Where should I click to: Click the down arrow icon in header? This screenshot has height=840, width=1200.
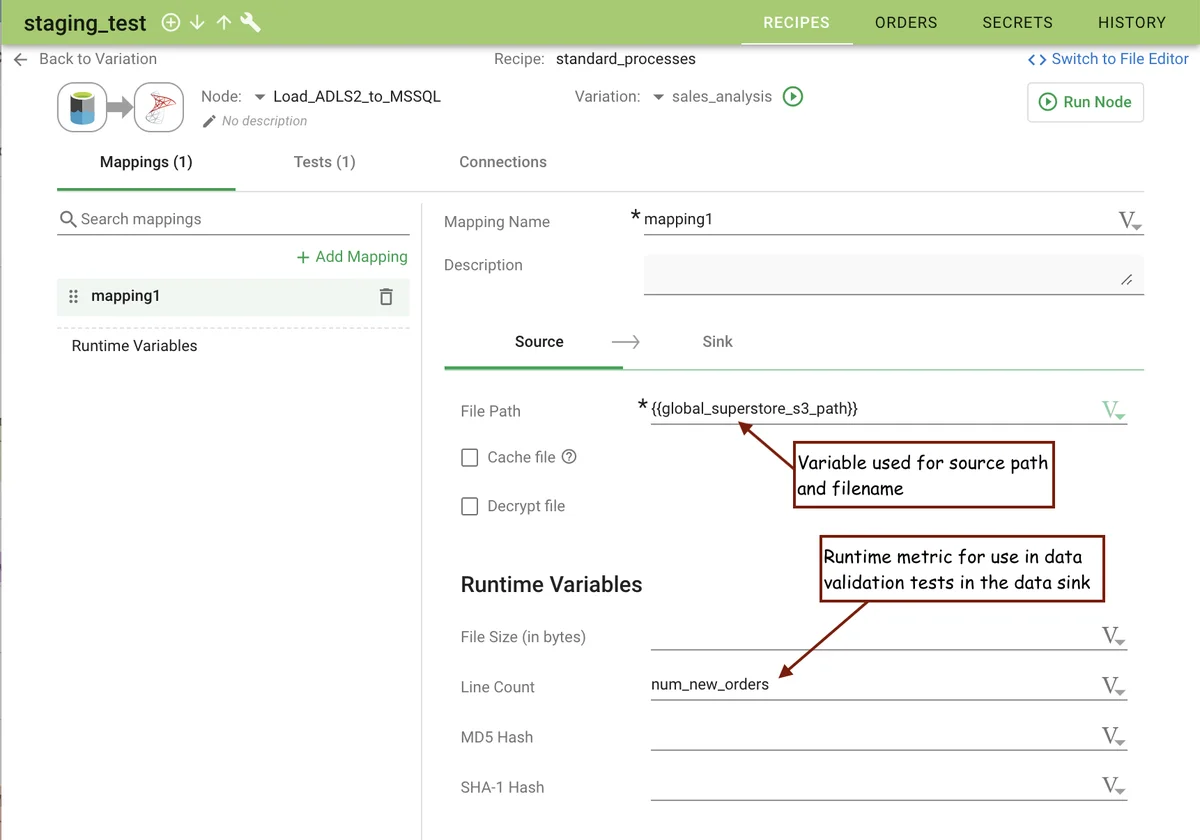[x=197, y=22]
